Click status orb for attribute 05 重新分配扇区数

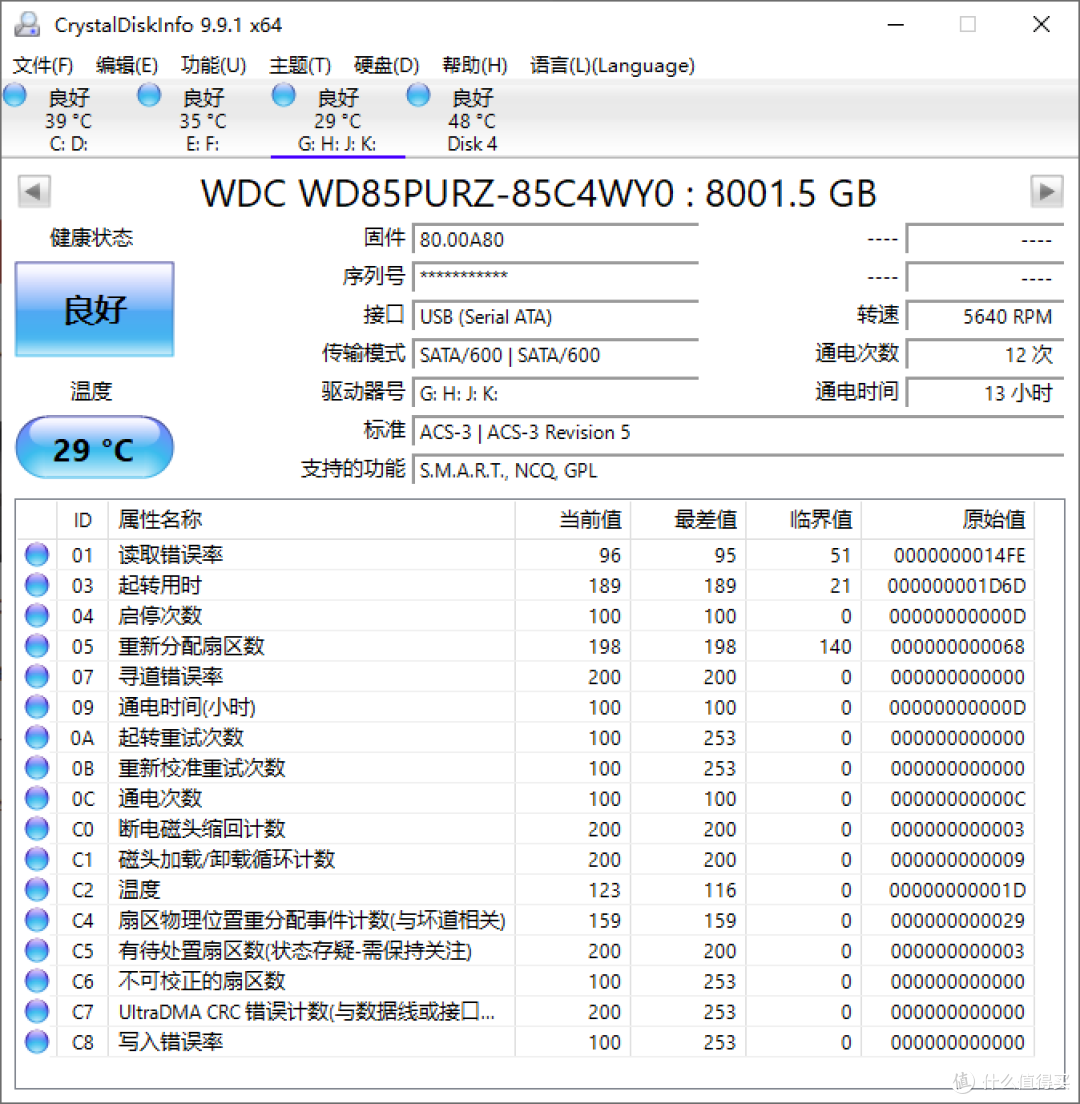tap(37, 646)
